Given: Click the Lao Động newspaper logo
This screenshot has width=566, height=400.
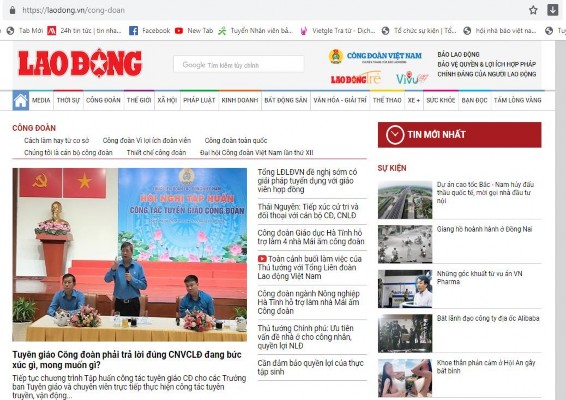Looking at the screenshot, I should pyautogui.click(x=80, y=64).
